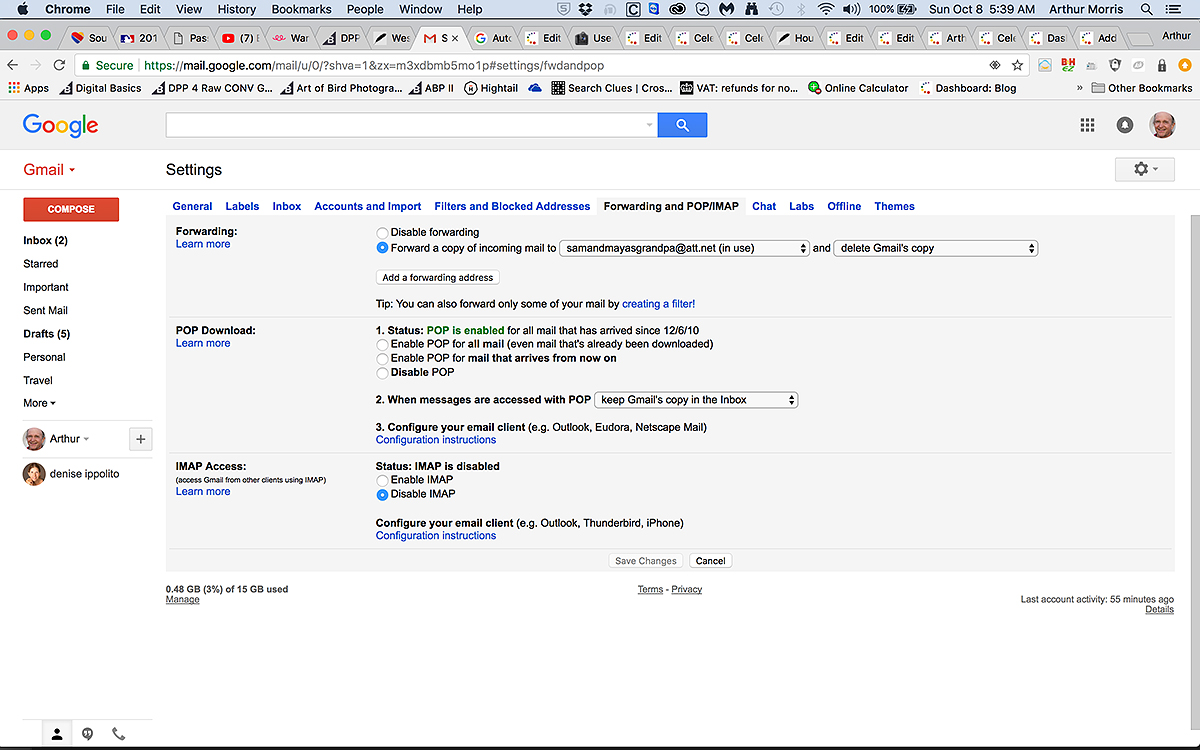The width and height of the screenshot is (1200, 750).
Task: Click the BH extension icon in Chrome toolbar
Action: (1068, 65)
